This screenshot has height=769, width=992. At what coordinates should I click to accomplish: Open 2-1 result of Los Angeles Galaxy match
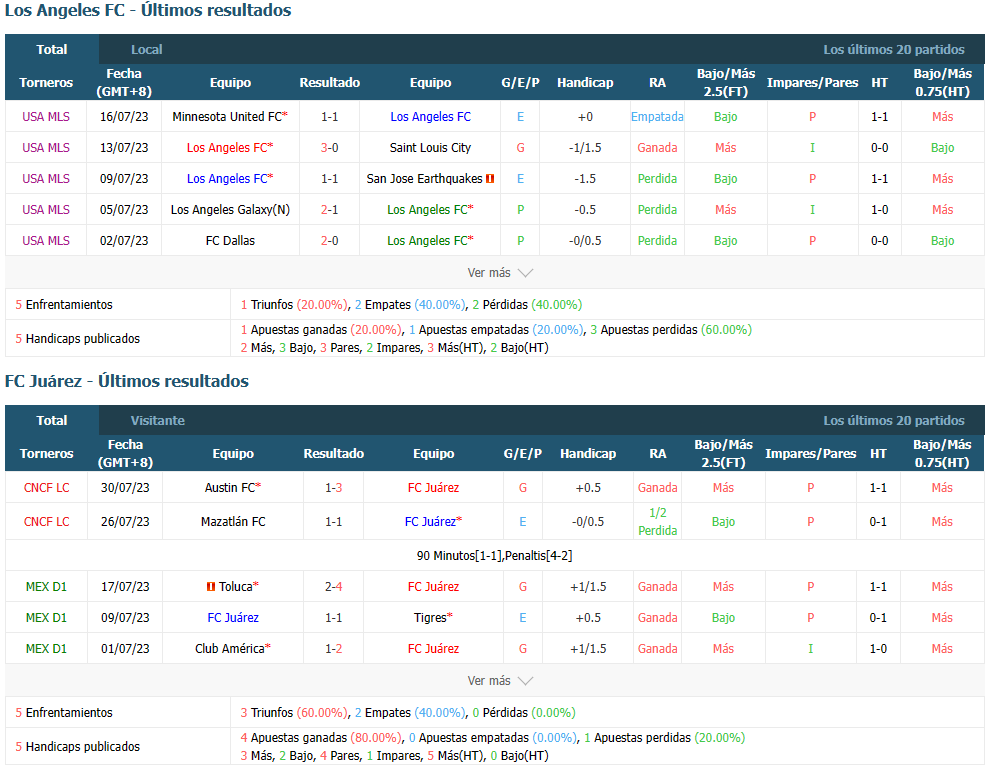click(330, 209)
